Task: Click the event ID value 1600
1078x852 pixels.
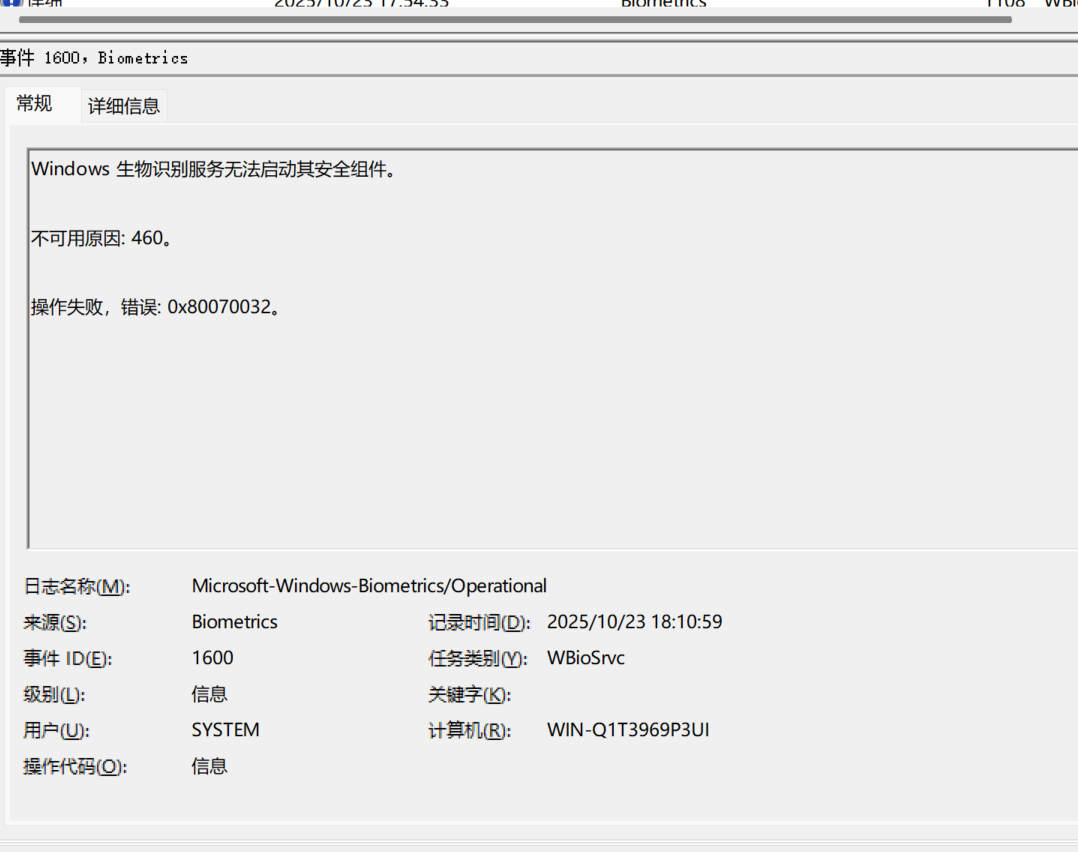Action: (212, 658)
